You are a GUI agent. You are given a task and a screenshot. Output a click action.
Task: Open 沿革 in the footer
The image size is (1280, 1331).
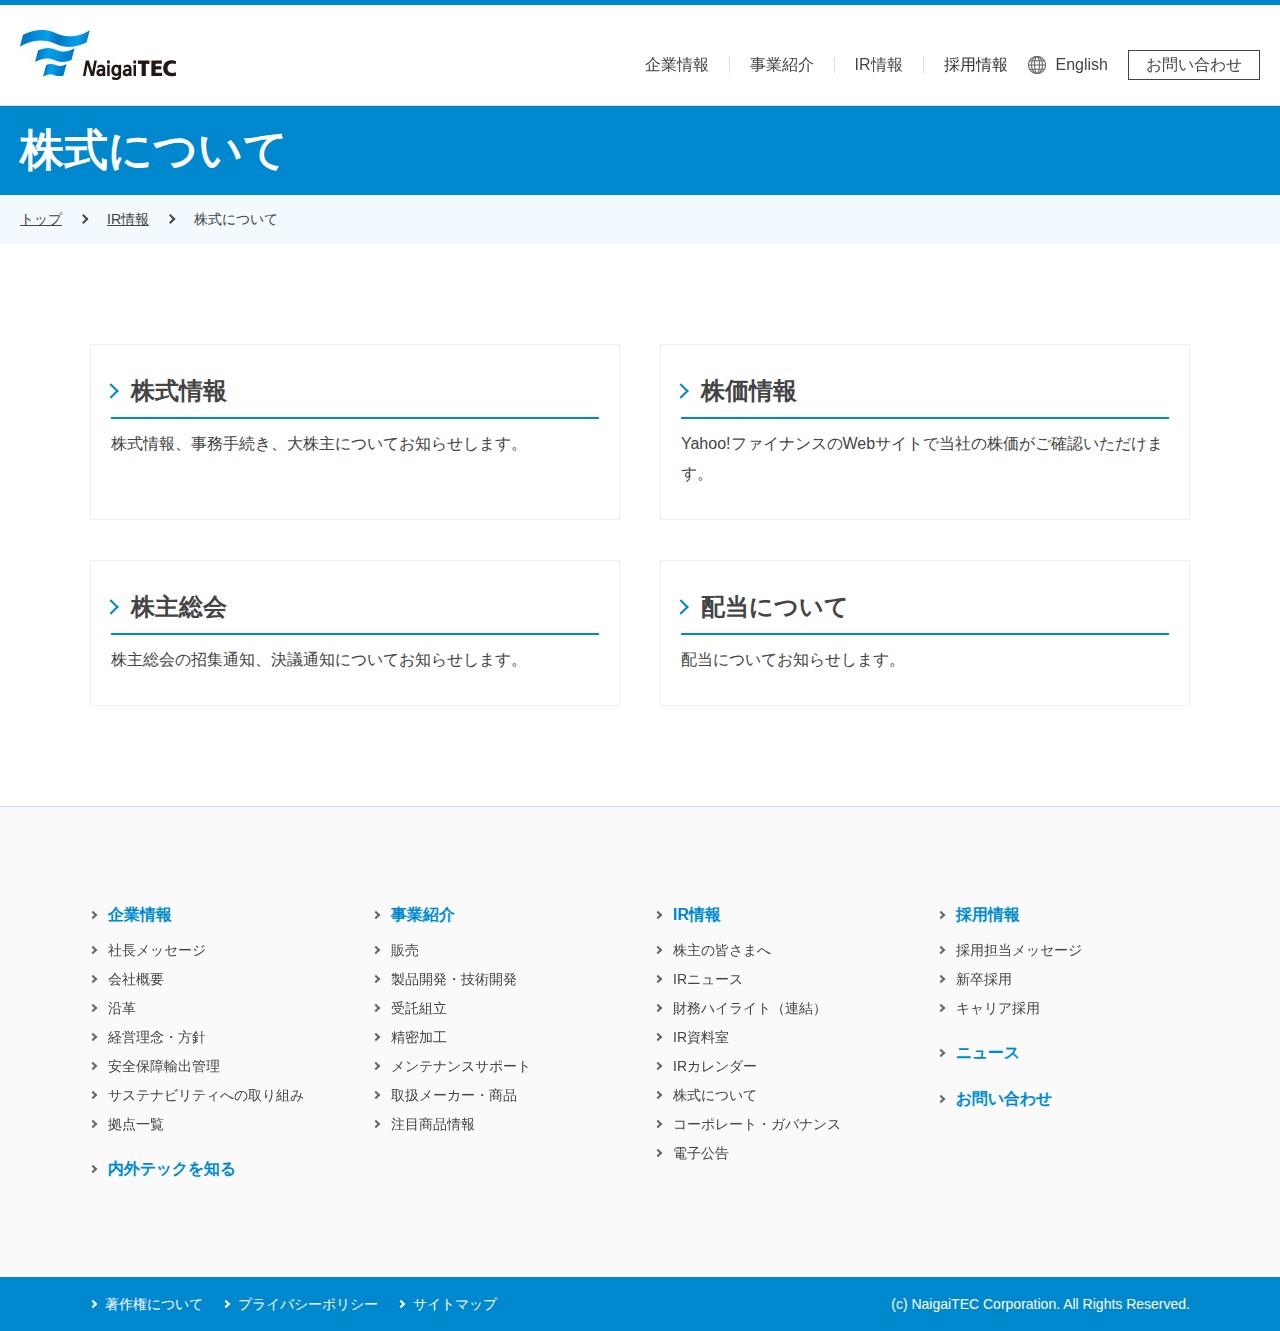click(x=122, y=1008)
